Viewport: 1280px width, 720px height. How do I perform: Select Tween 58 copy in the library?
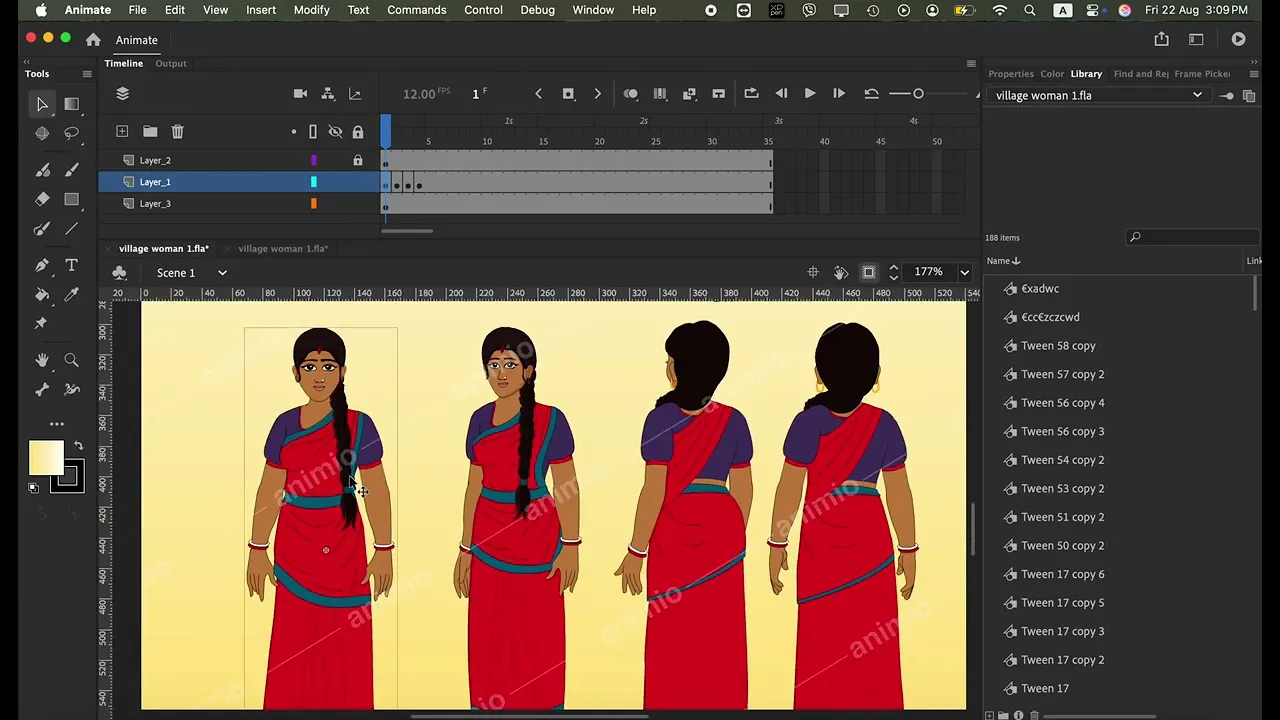1058,346
